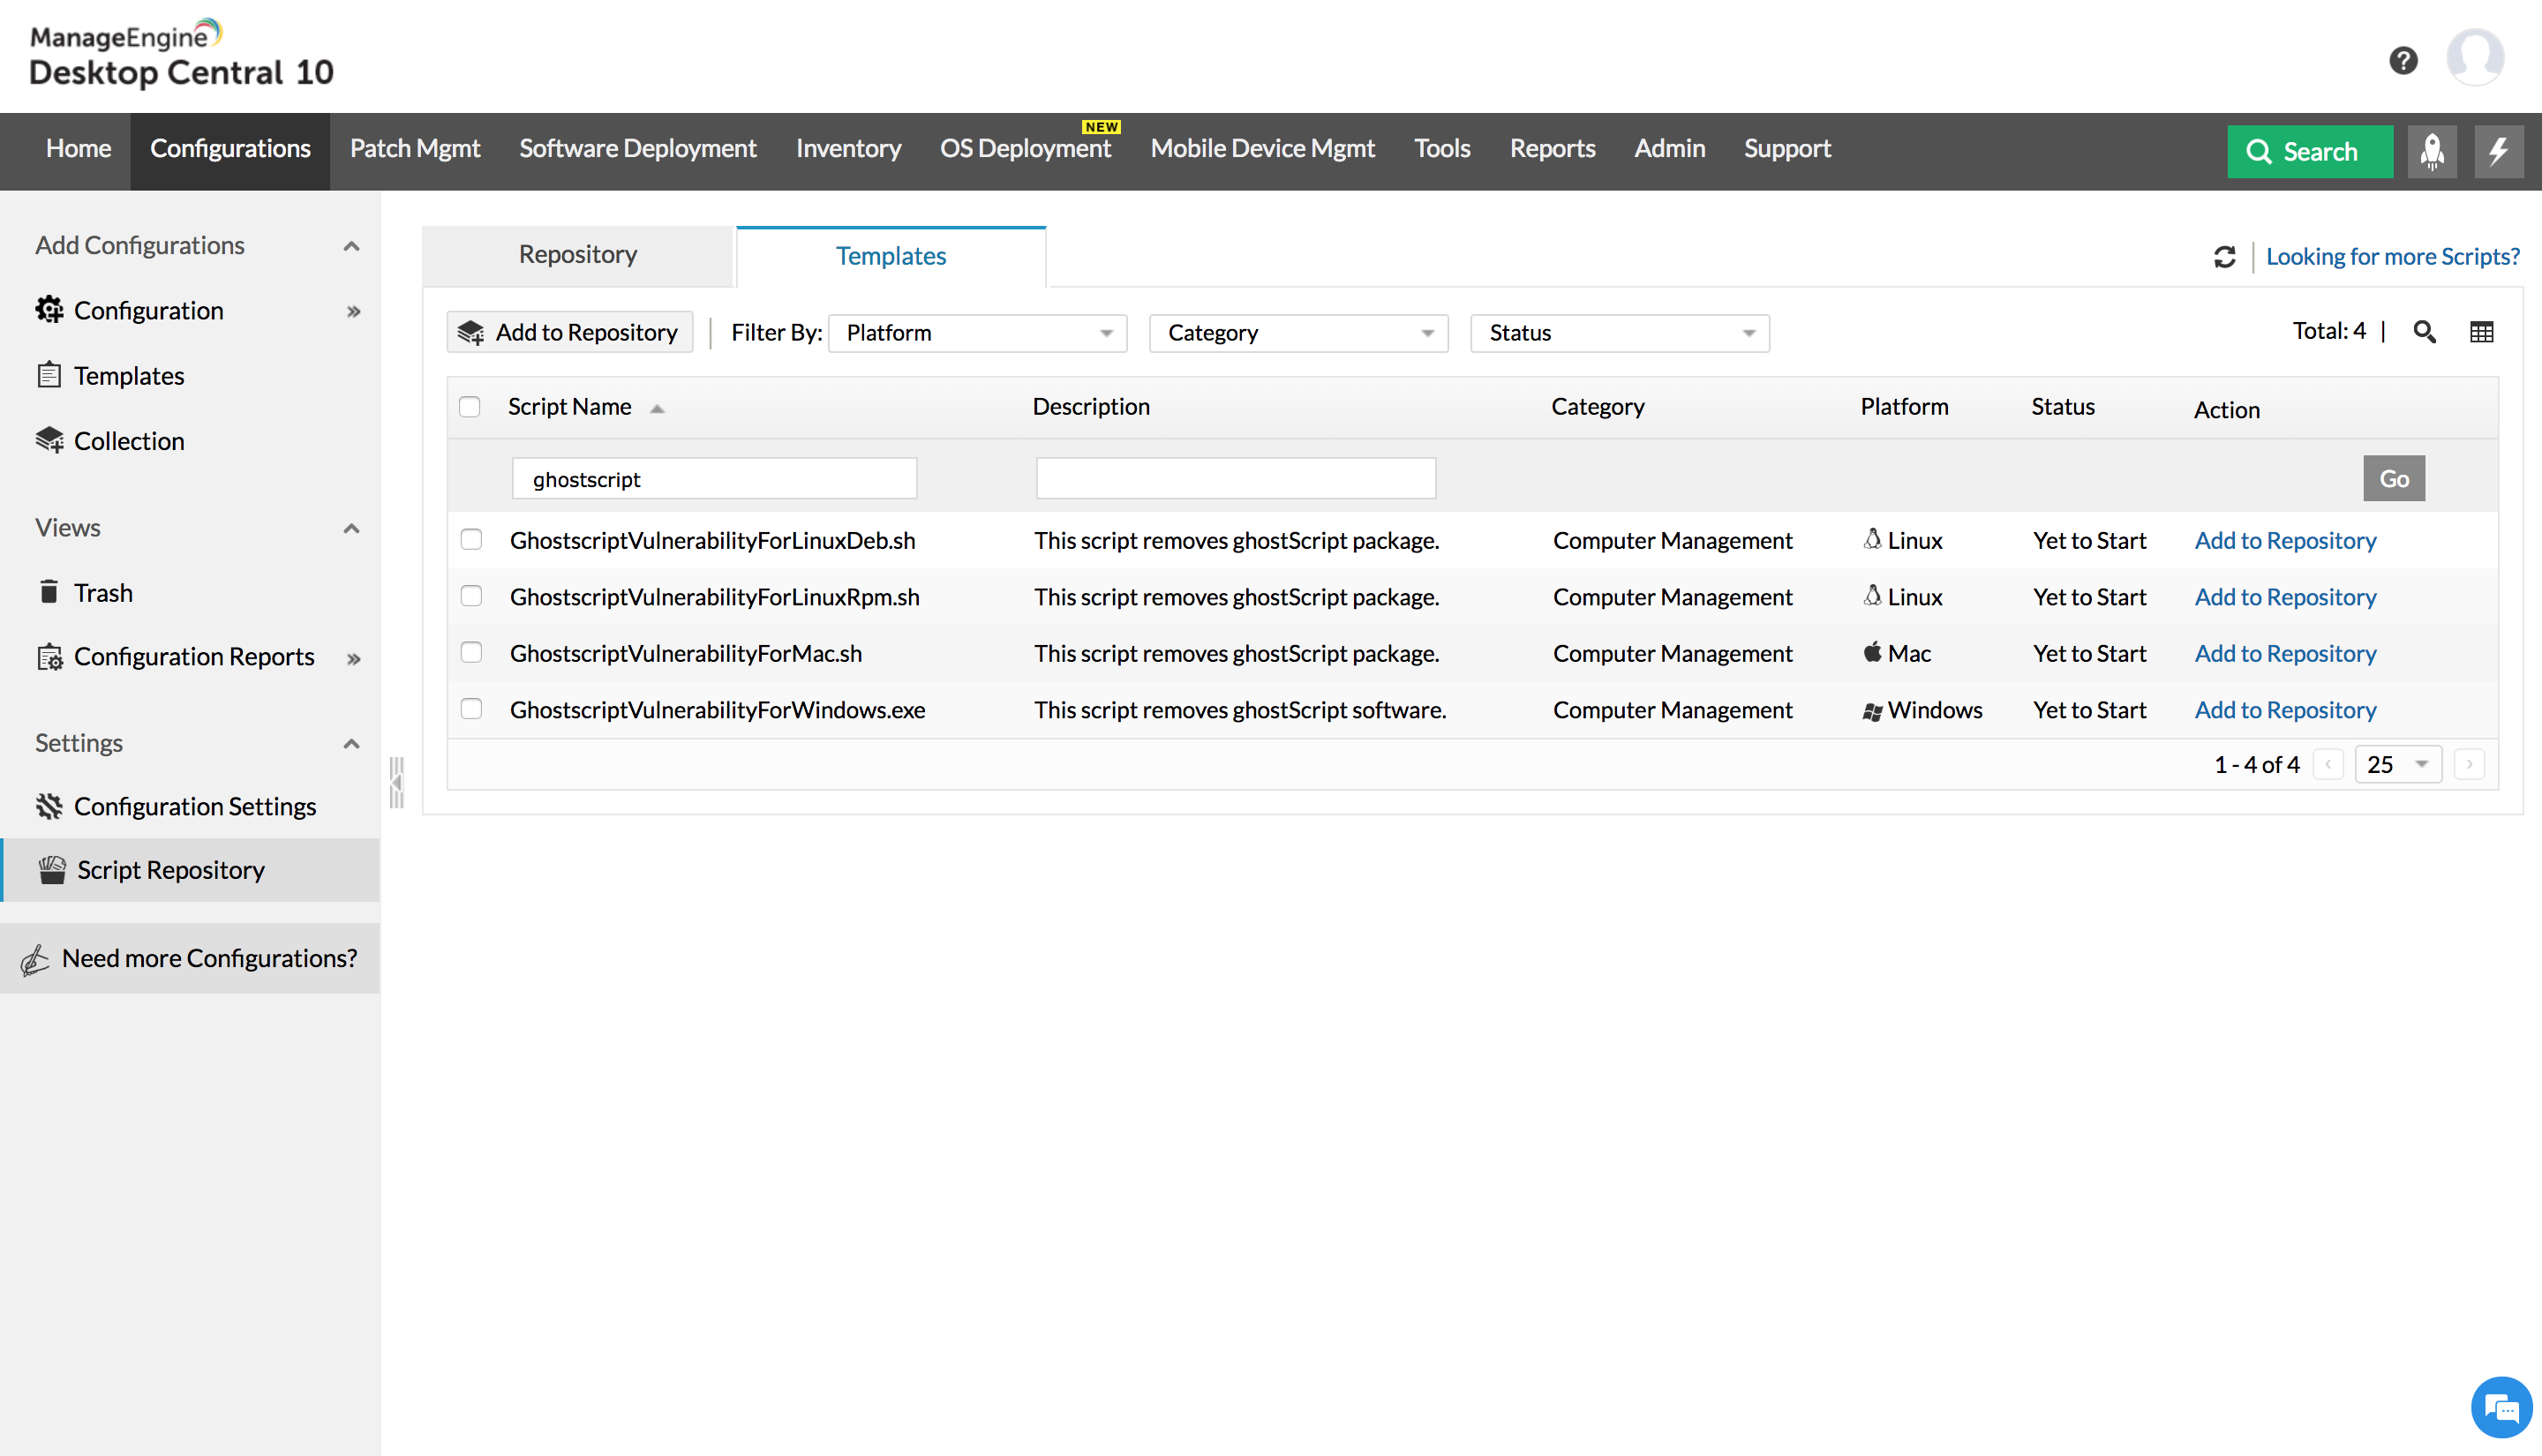This screenshot has width=2542, height=1456.
Task: Click the lightning bolt icon in navbar
Action: tap(2498, 151)
